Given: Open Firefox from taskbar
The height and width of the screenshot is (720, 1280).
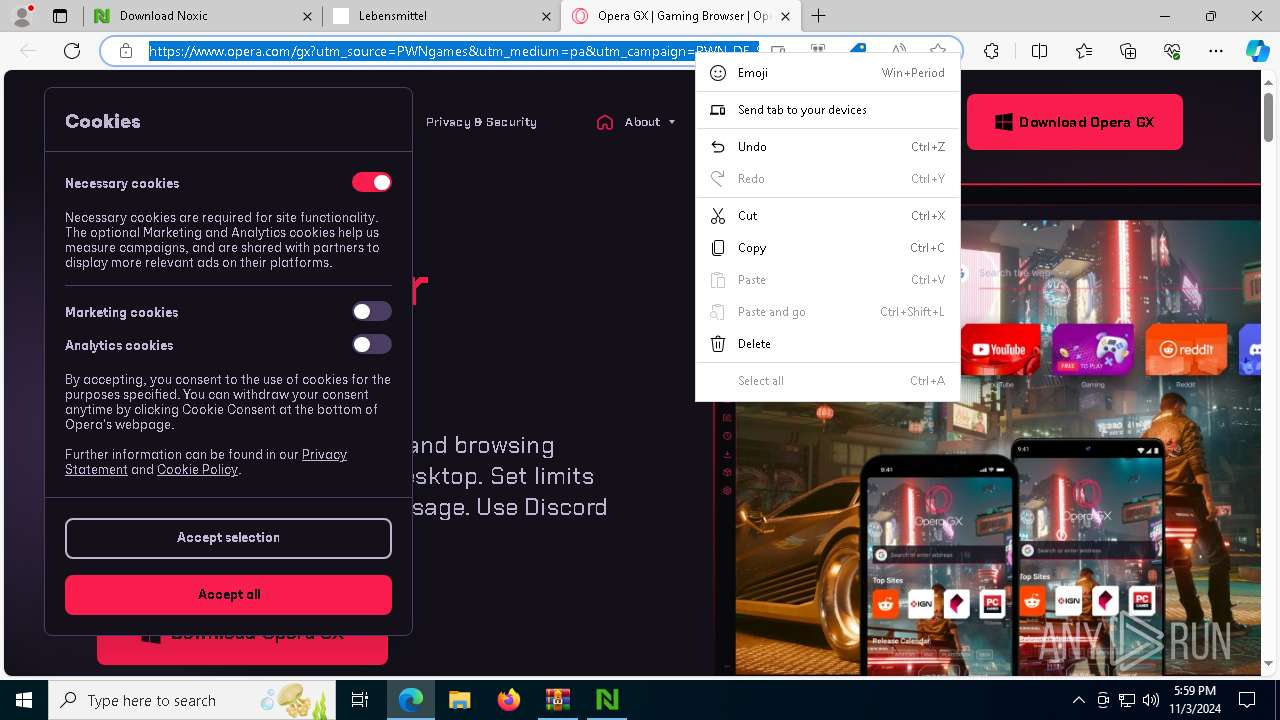Looking at the screenshot, I should coord(508,700).
